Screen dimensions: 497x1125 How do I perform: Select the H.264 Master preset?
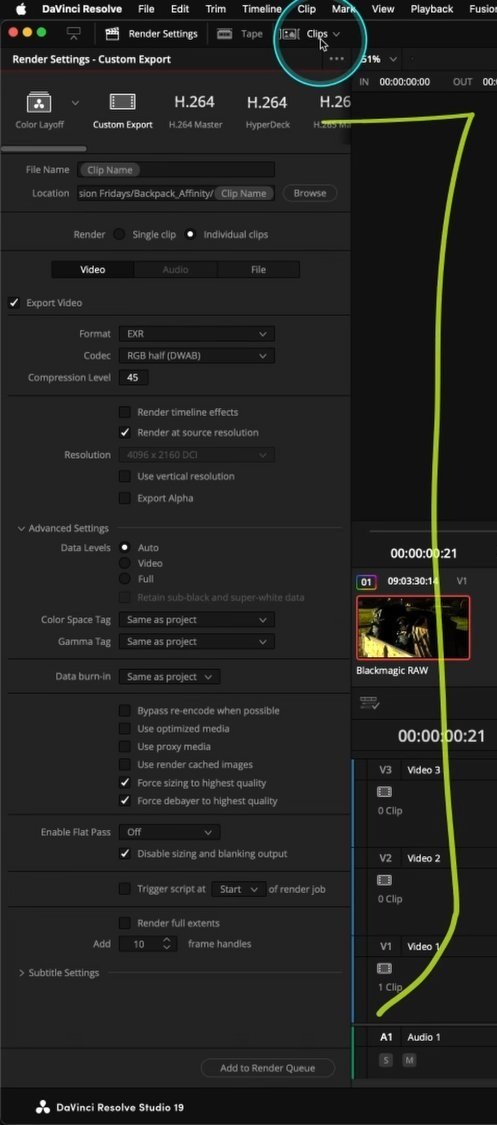[x=195, y=110]
